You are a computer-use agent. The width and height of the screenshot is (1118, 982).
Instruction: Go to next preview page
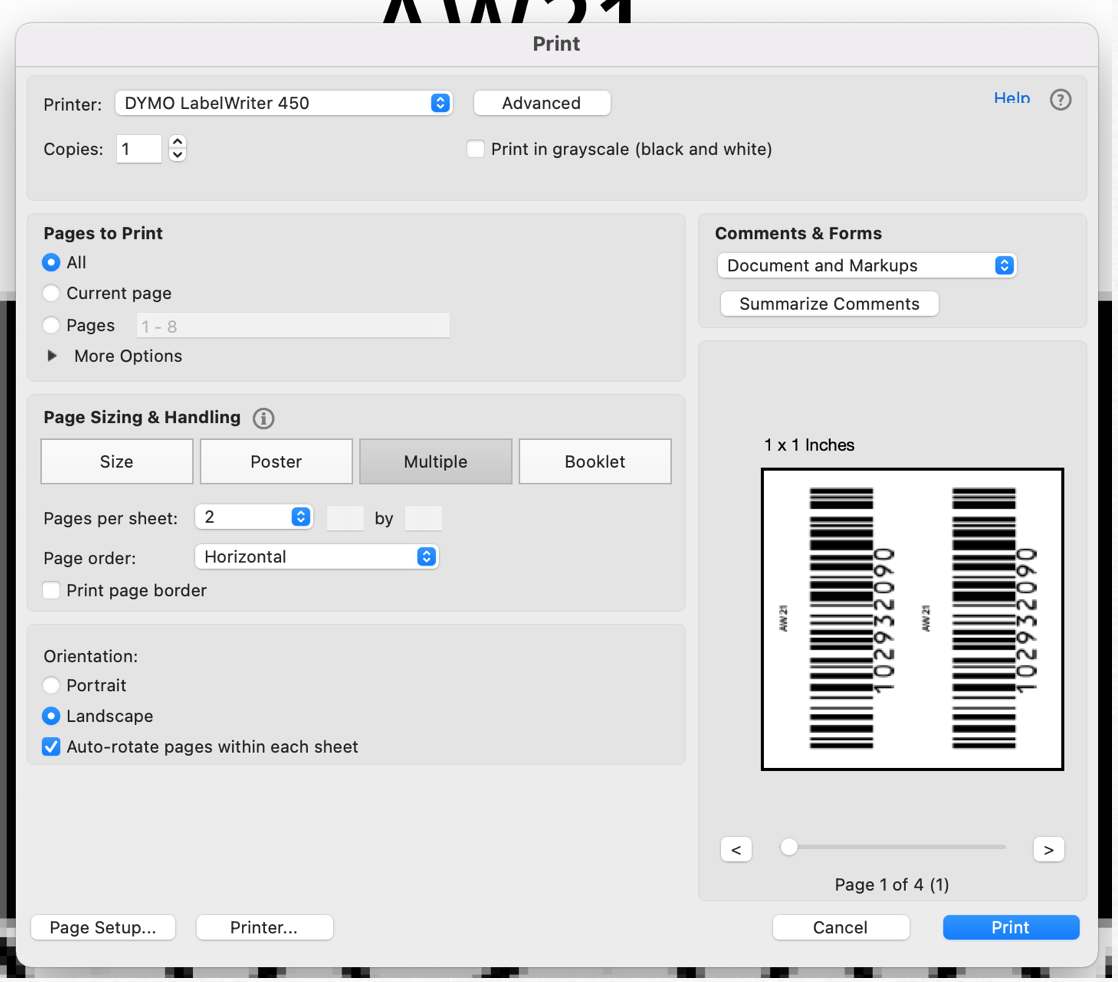coord(1048,849)
